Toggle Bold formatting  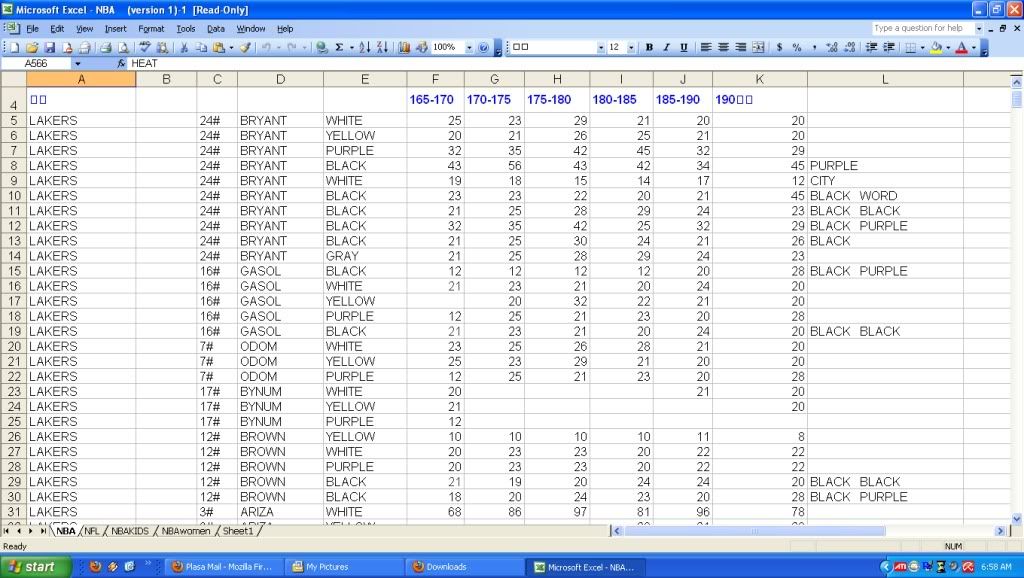point(649,47)
